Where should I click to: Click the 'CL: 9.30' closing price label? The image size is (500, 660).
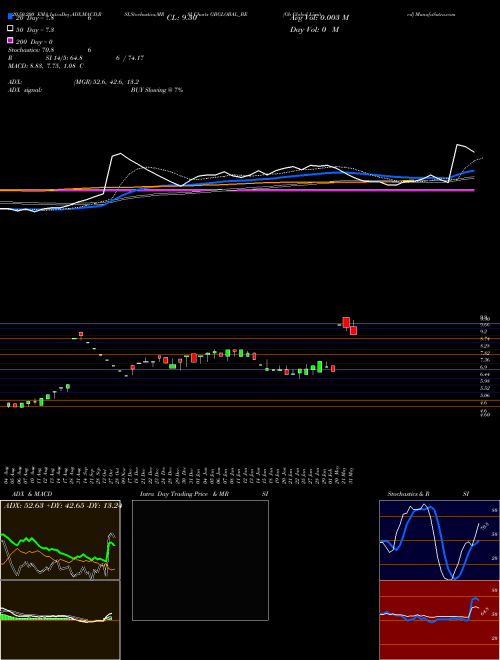(x=182, y=18)
